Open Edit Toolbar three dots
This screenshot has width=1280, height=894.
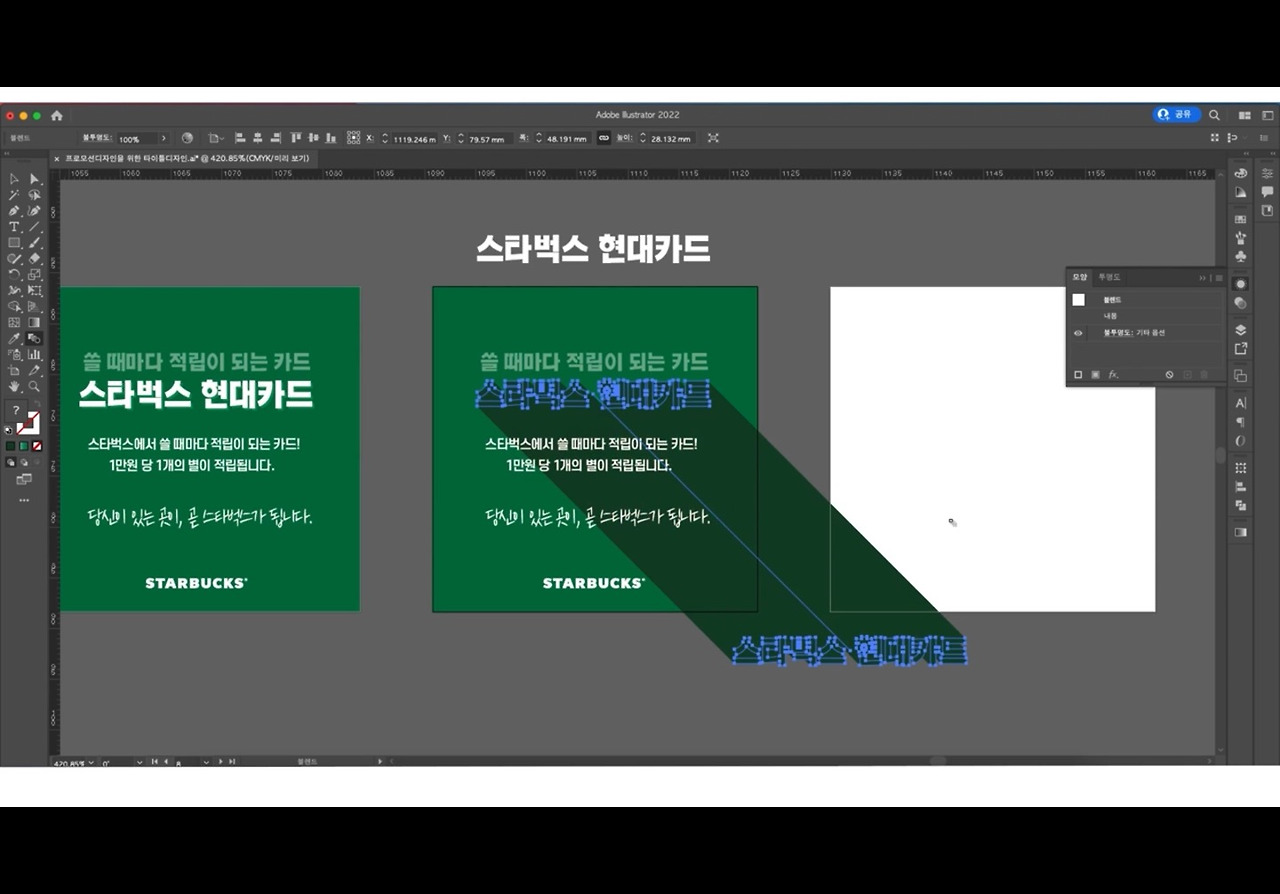24,500
